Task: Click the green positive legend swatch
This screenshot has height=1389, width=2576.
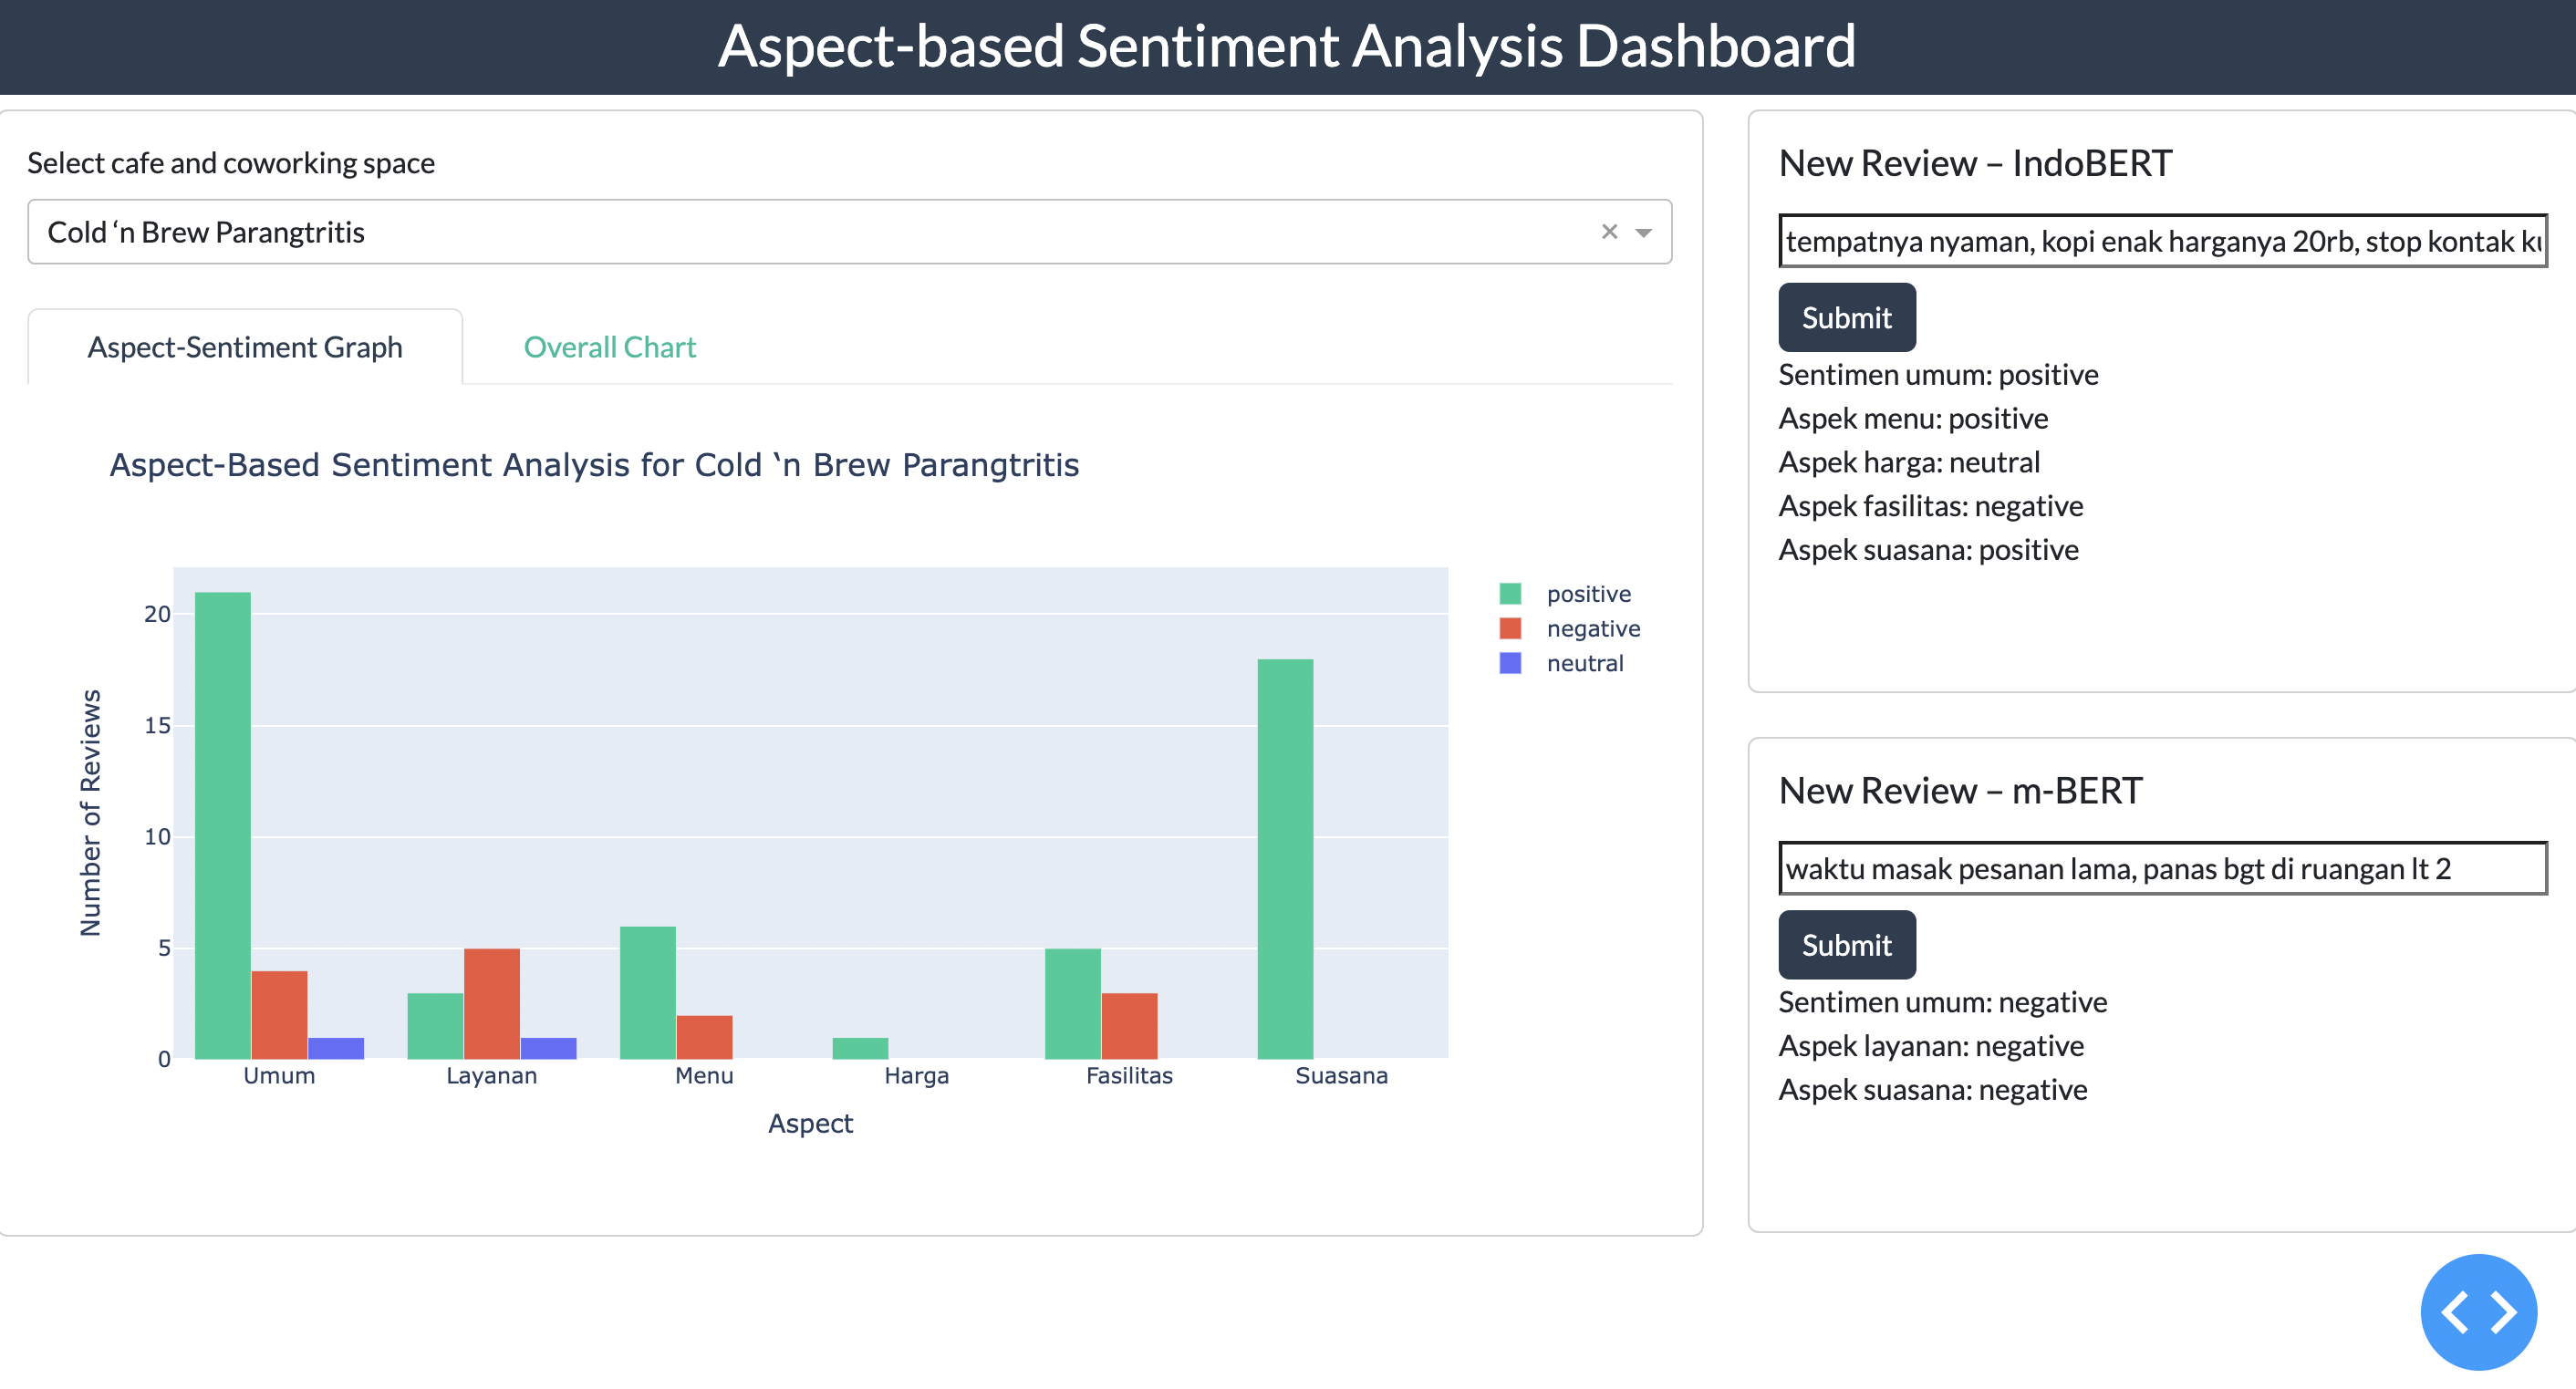Action: 1510,594
